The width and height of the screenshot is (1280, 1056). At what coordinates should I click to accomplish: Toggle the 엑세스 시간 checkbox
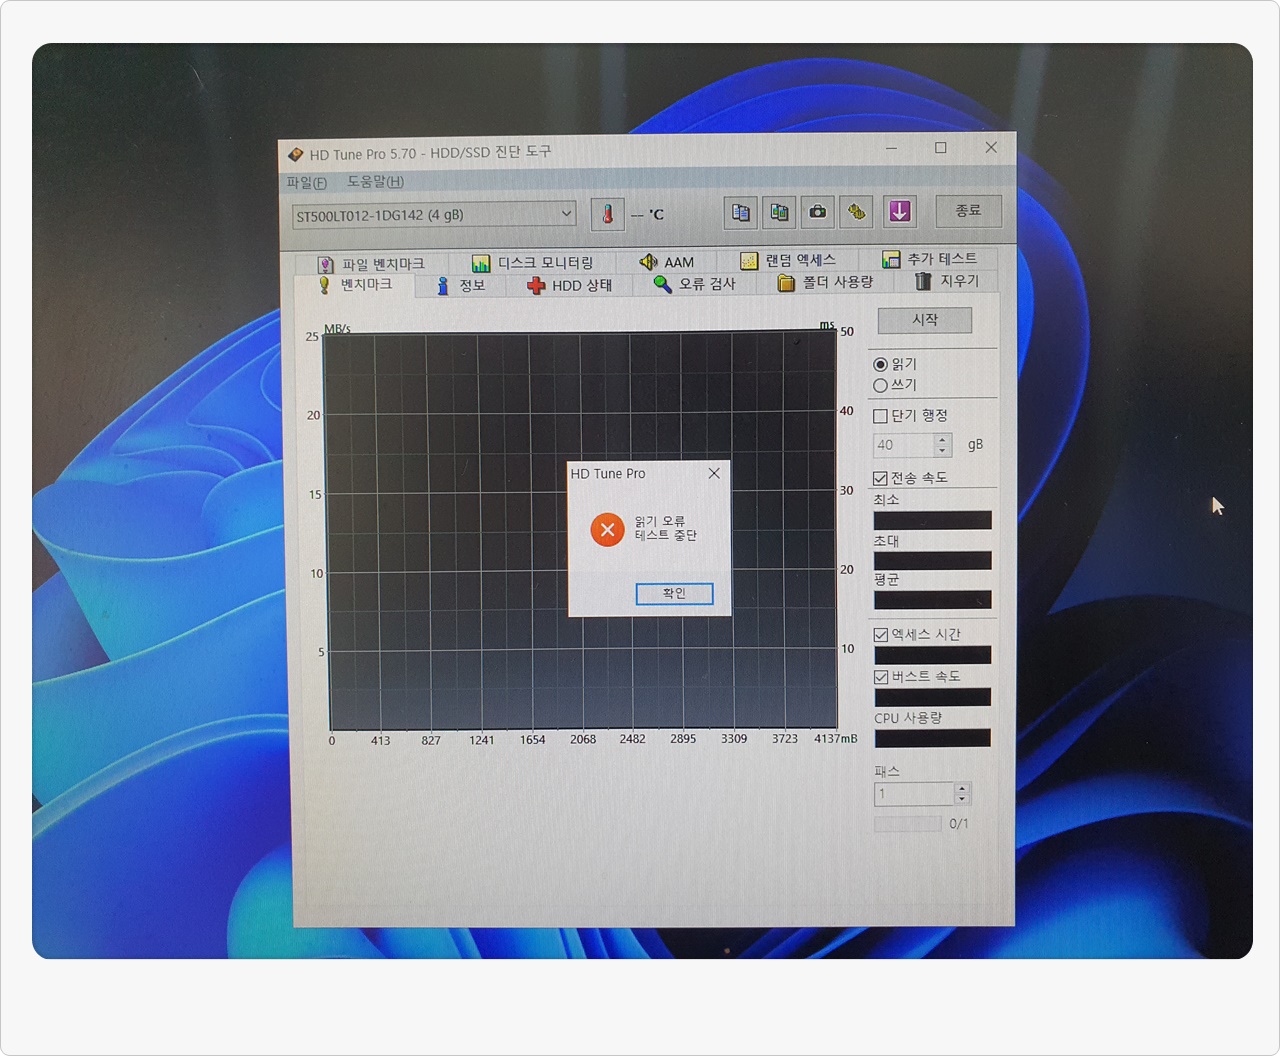[881, 635]
